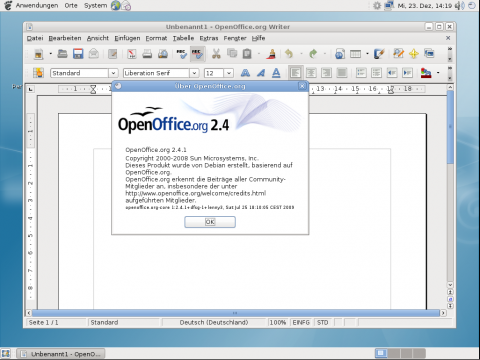
Task: Toggle Bullets list
Action: coord(376,73)
